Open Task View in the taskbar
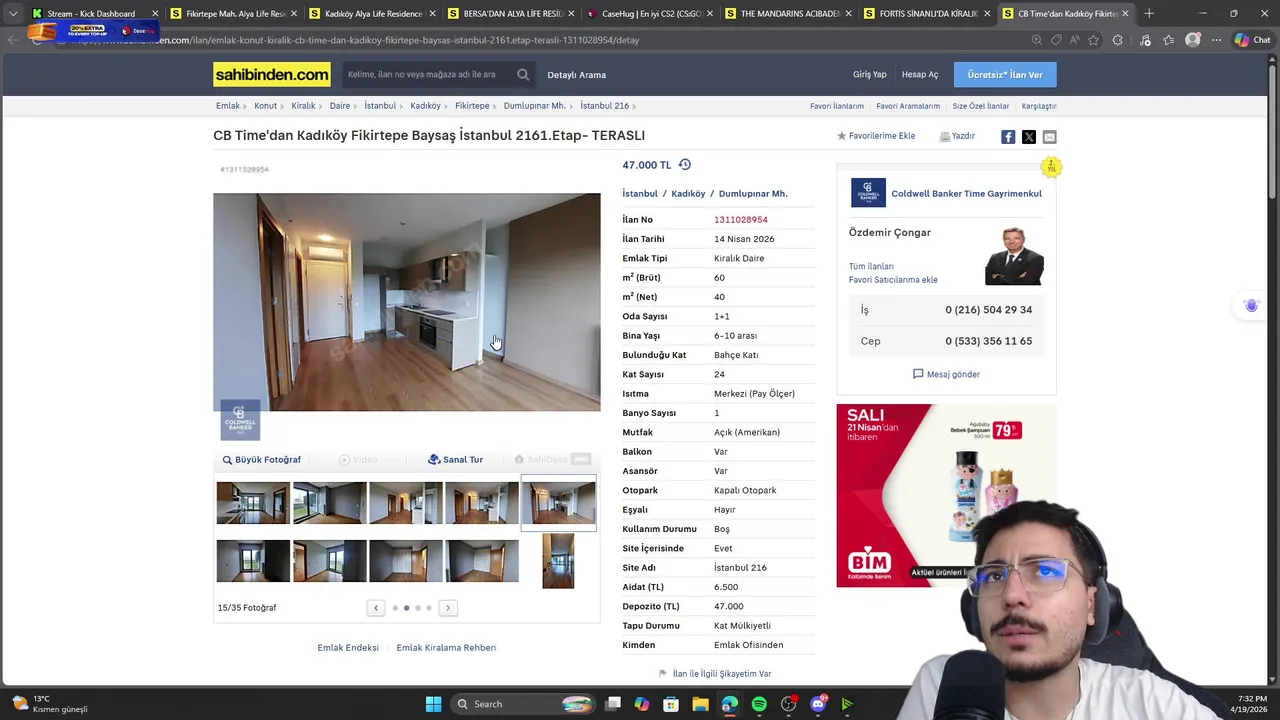 coord(613,704)
